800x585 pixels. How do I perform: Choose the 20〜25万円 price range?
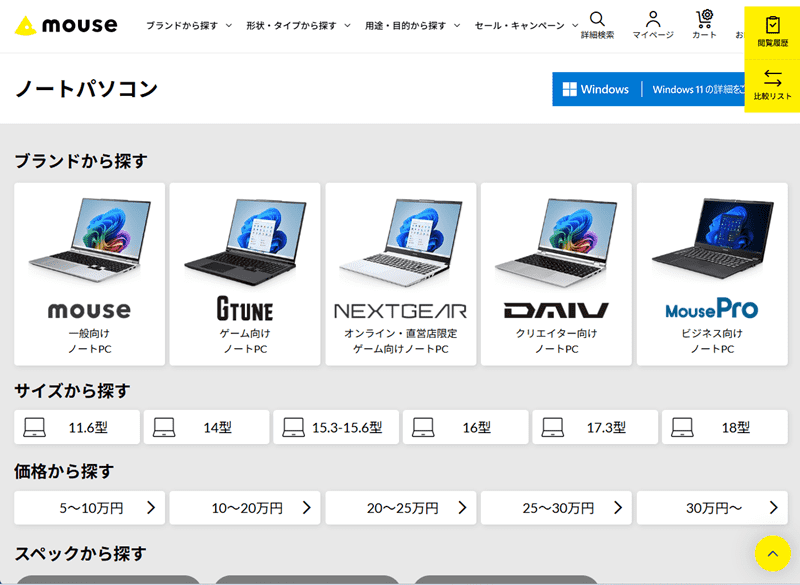(401, 508)
